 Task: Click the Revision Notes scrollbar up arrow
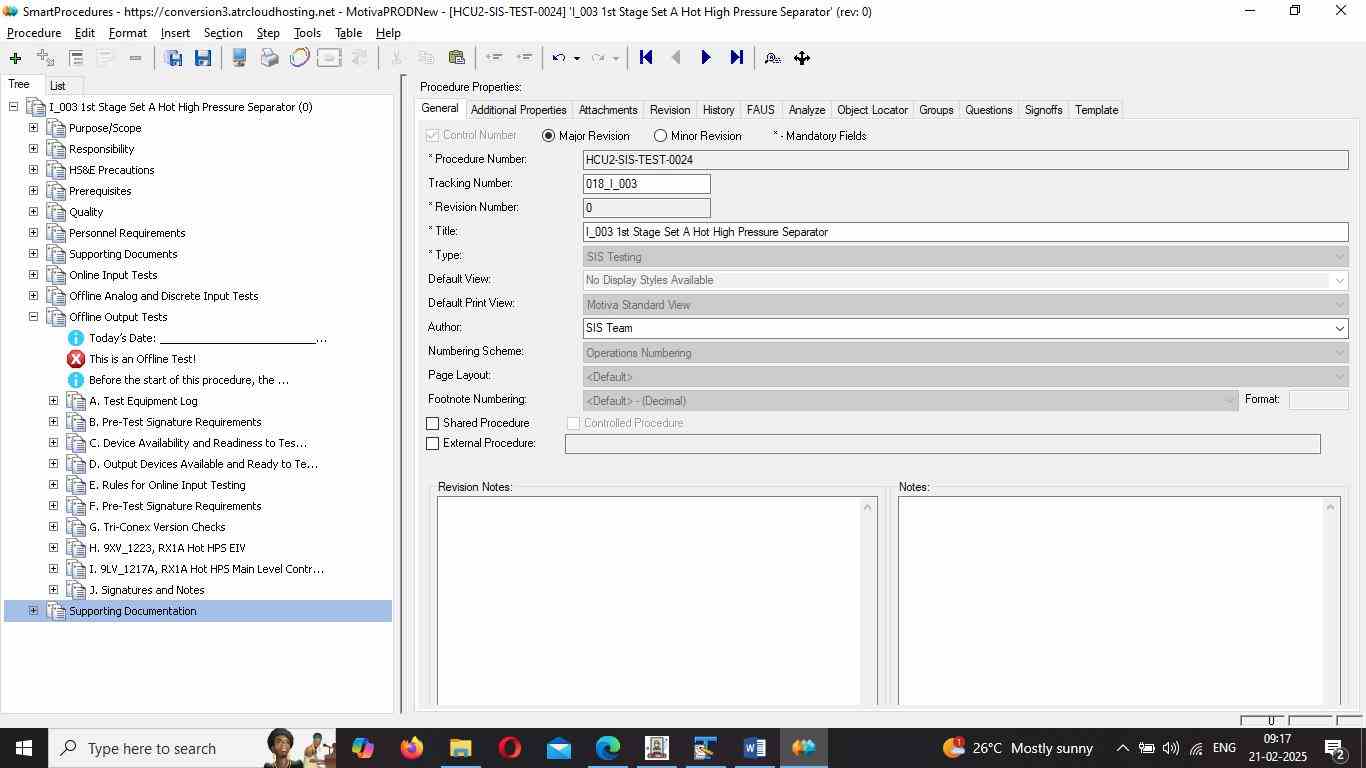868,507
